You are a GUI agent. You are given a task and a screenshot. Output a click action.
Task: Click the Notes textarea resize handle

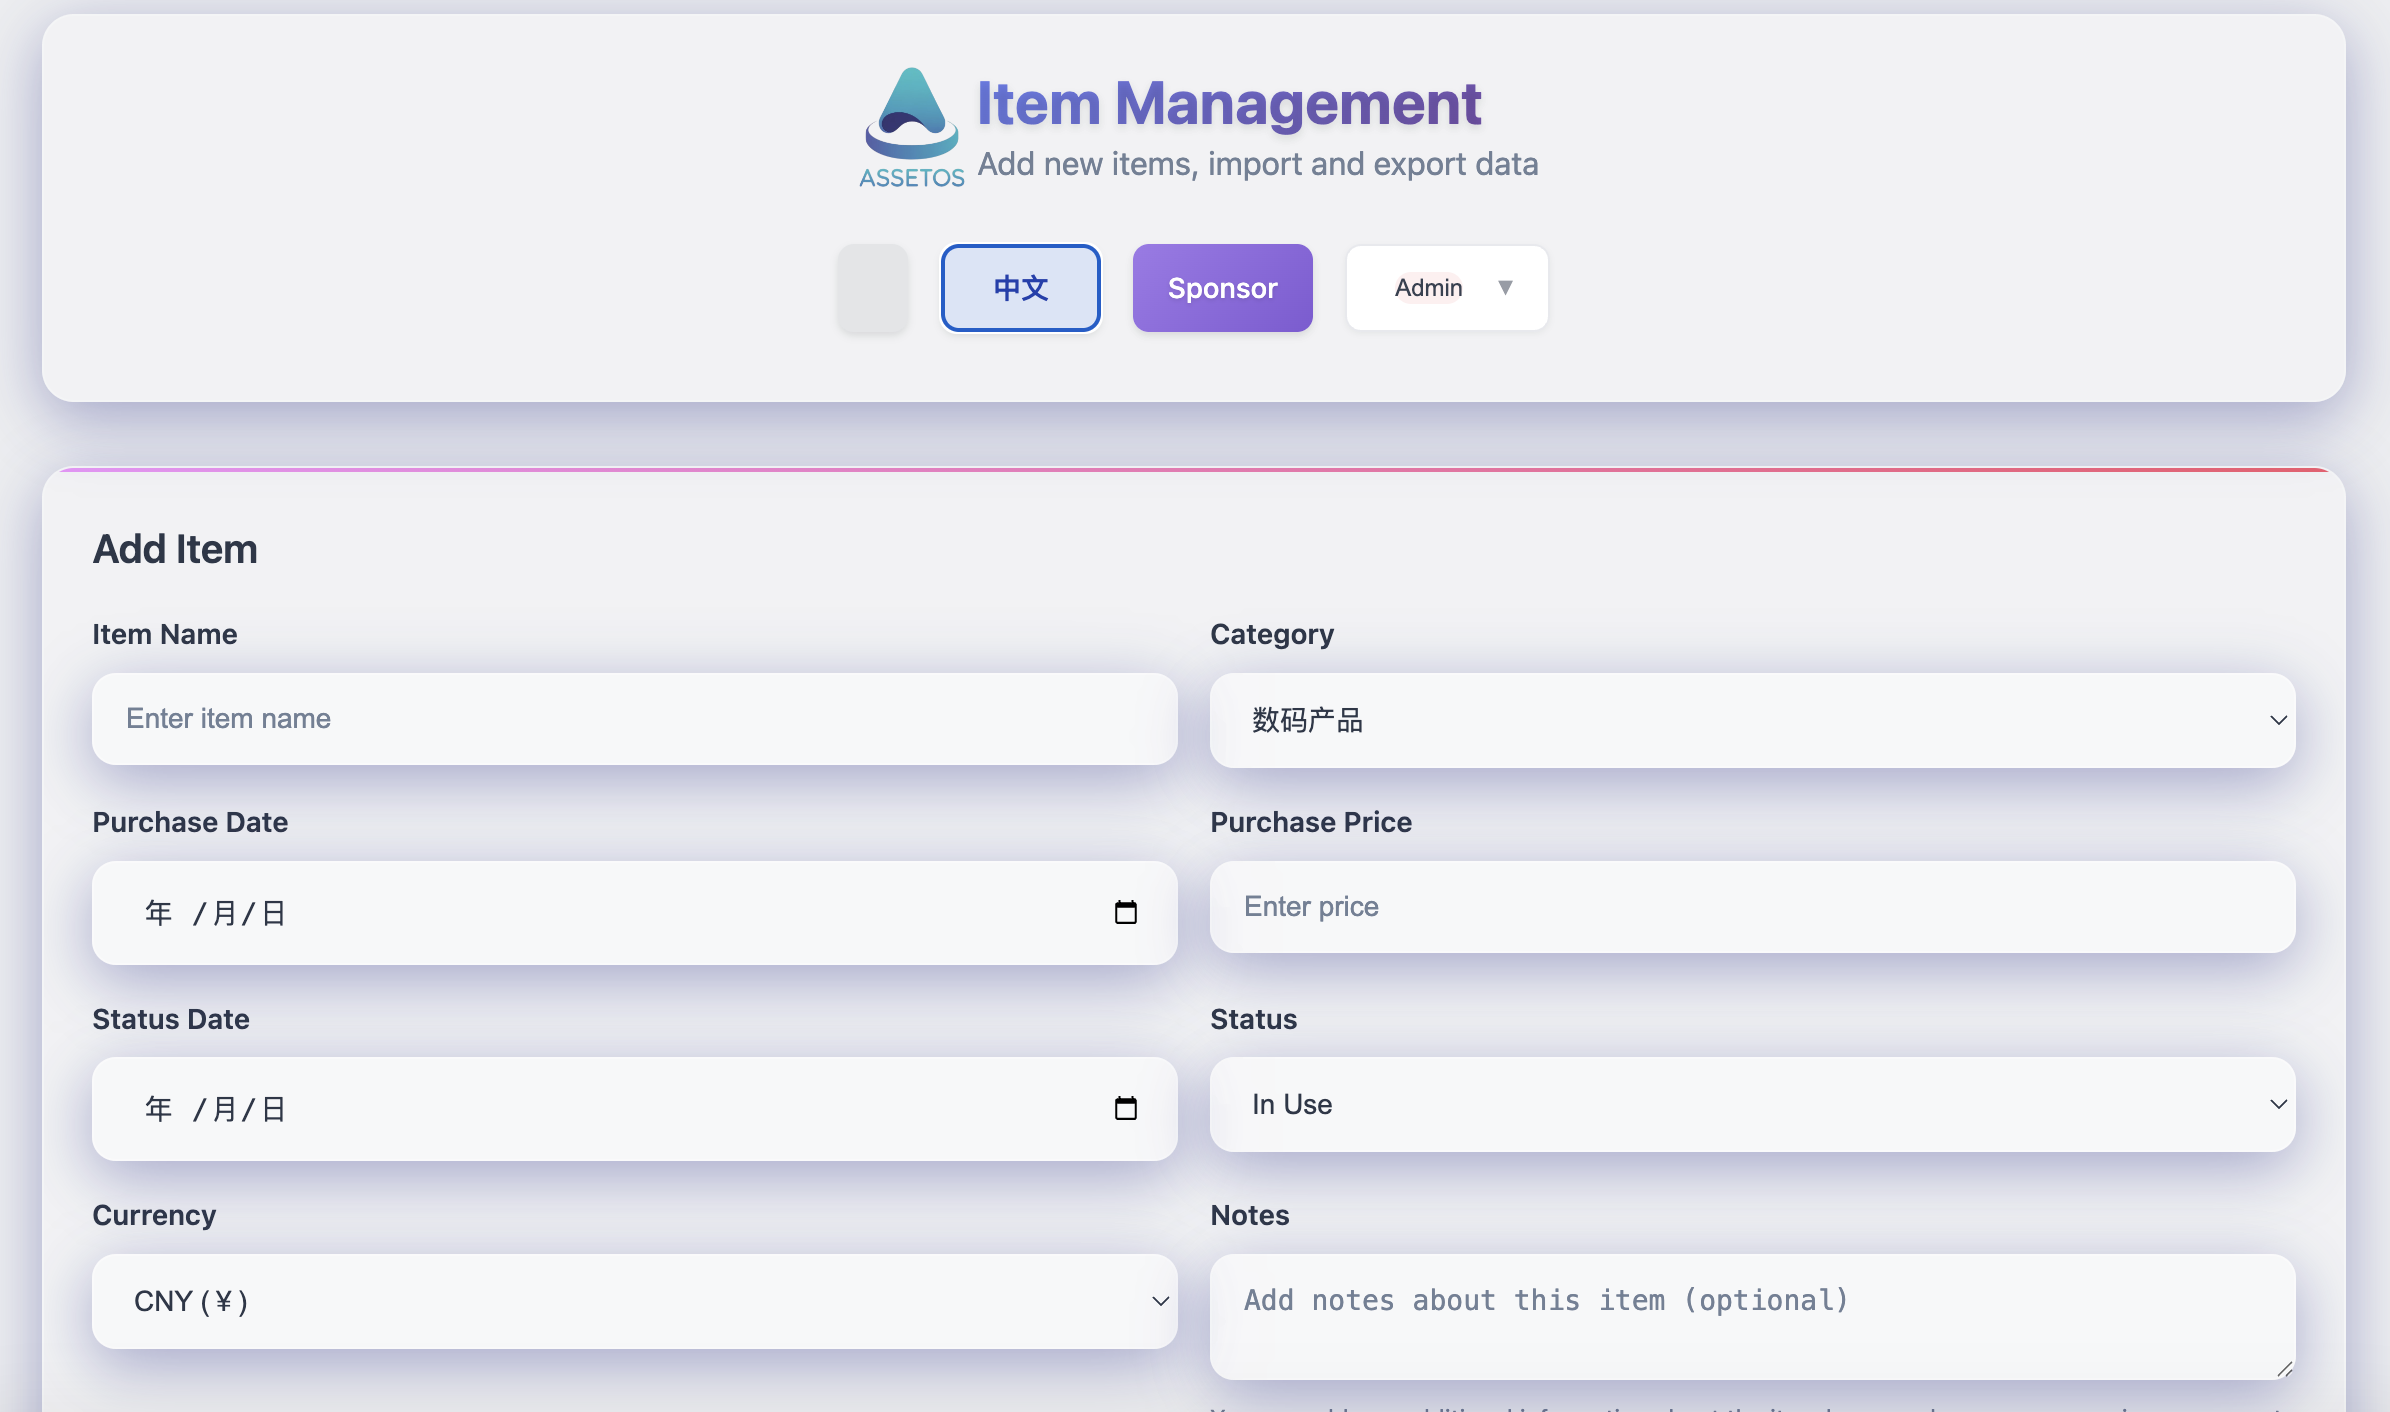2283,1368
